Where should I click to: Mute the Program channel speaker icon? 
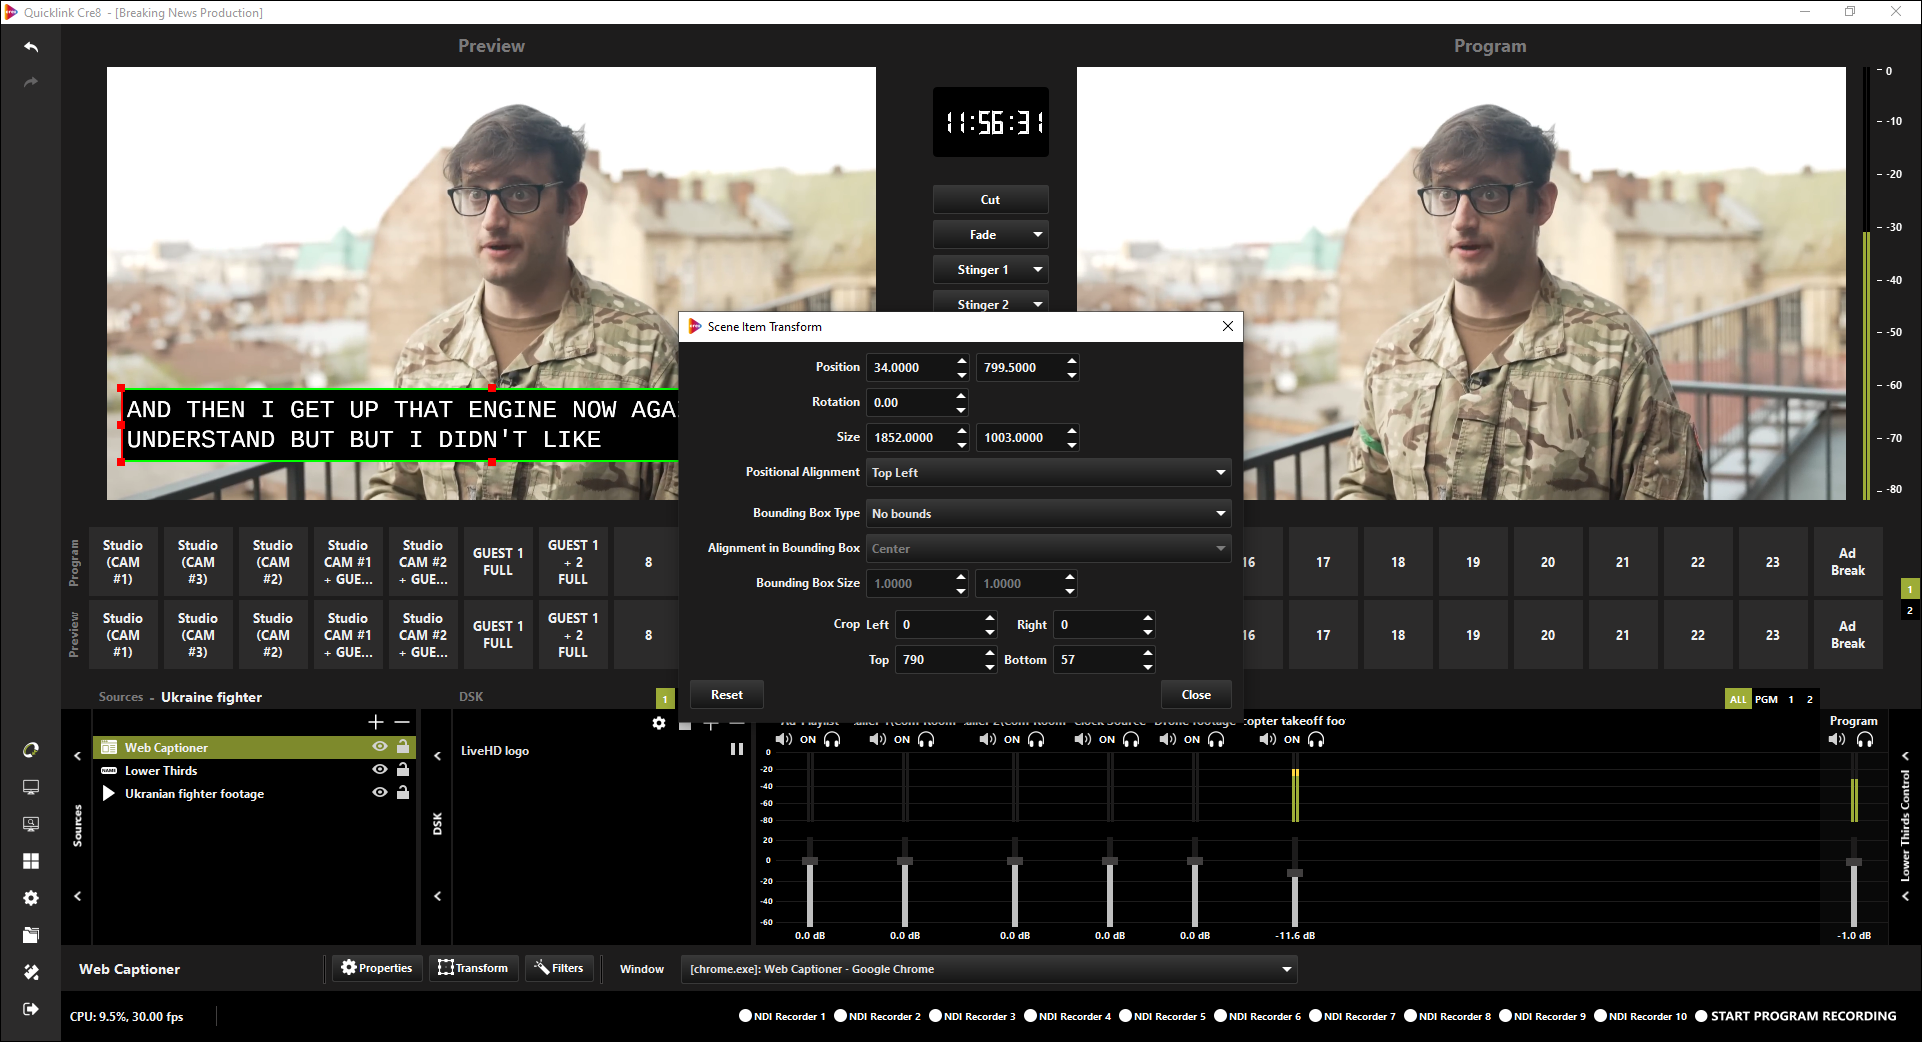pyautogui.click(x=1837, y=740)
